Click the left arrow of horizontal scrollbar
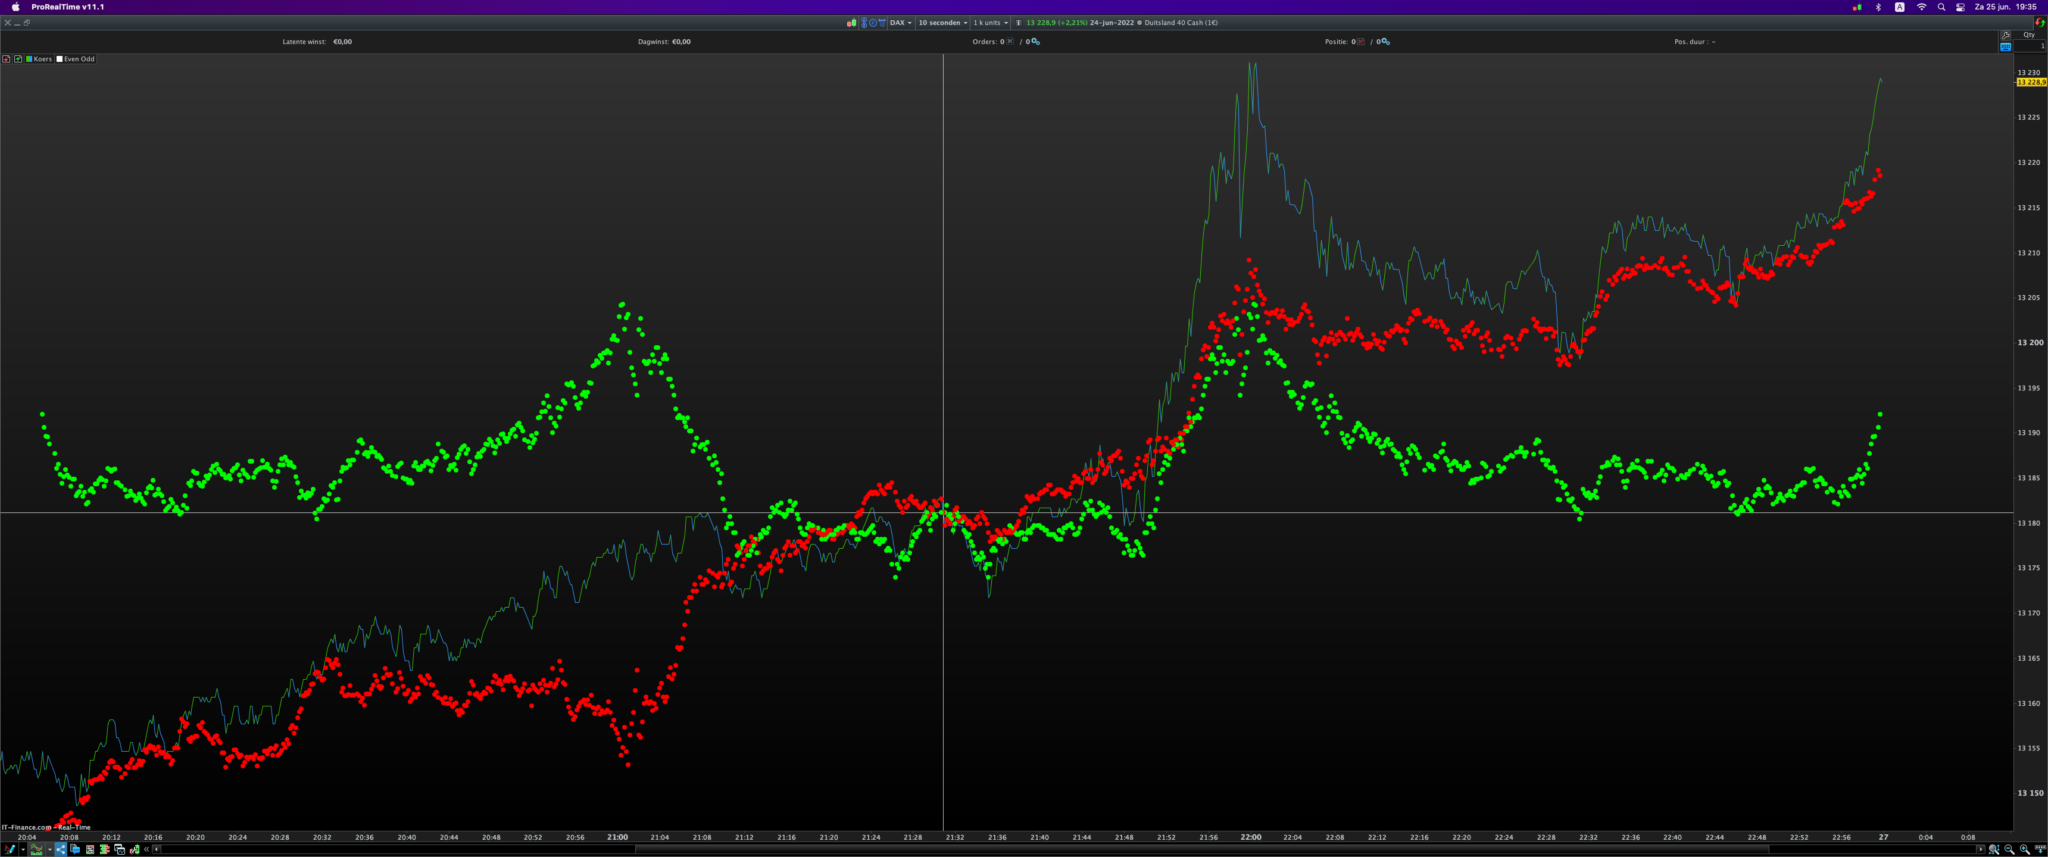This screenshot has height=857, width=2048. [157, 849]
